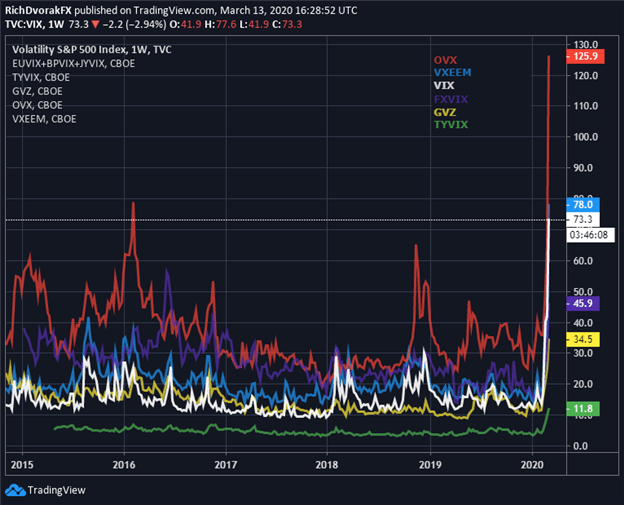Click the 'EUVIX+BPVIX+JYVIX, CBOE' series label
Viewport: 624px width, 505px height.
(74, 64)
